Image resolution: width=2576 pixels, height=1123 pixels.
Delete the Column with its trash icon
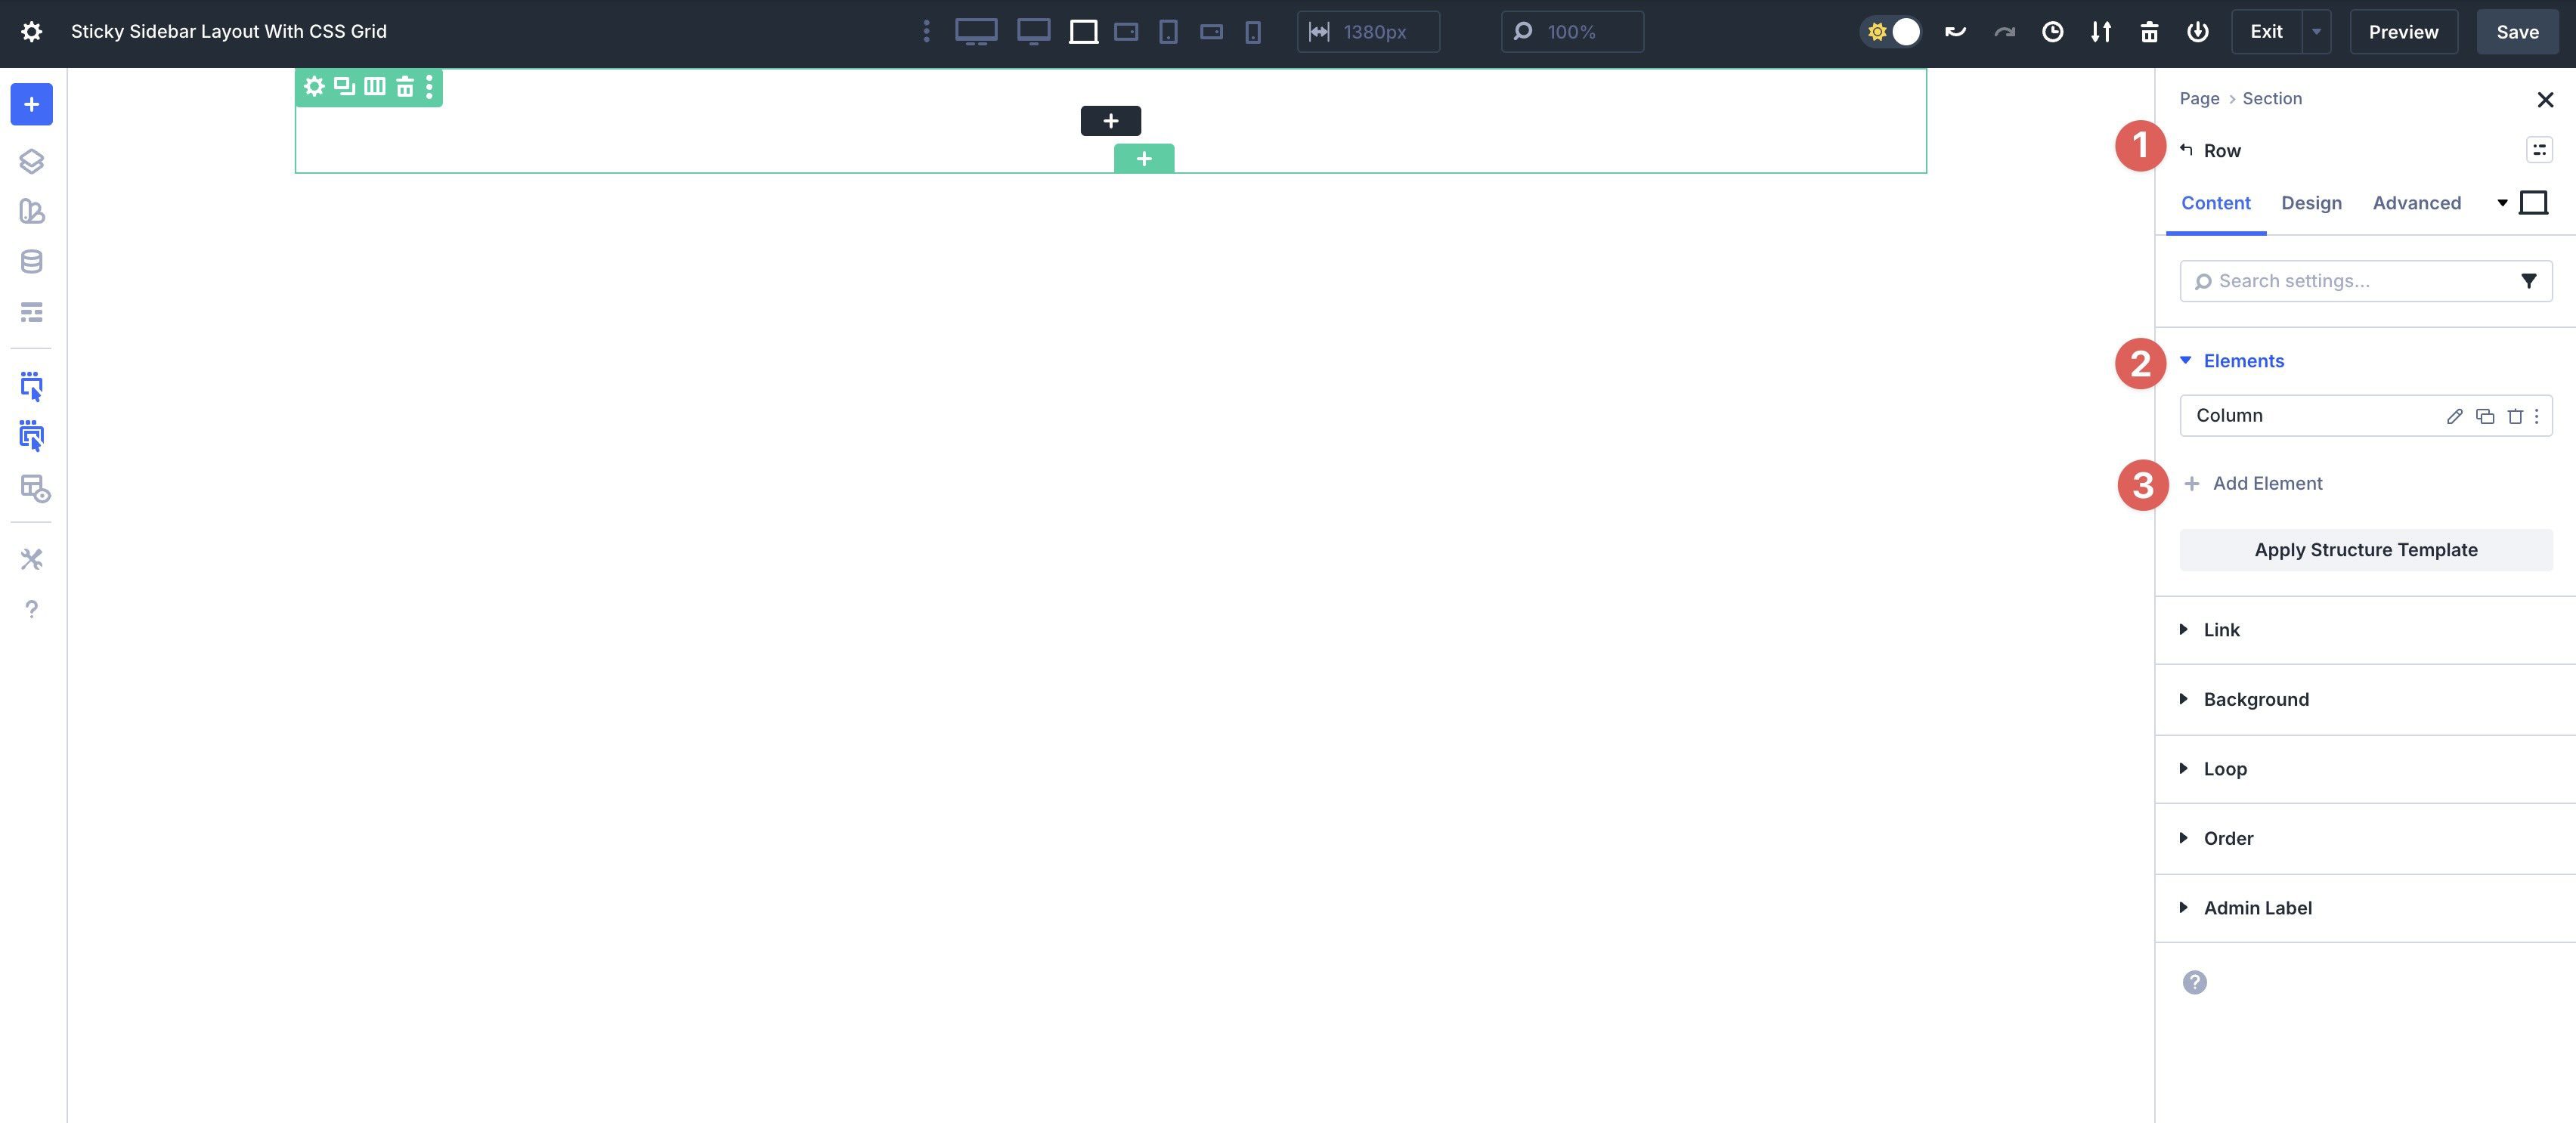[2516, 415]
